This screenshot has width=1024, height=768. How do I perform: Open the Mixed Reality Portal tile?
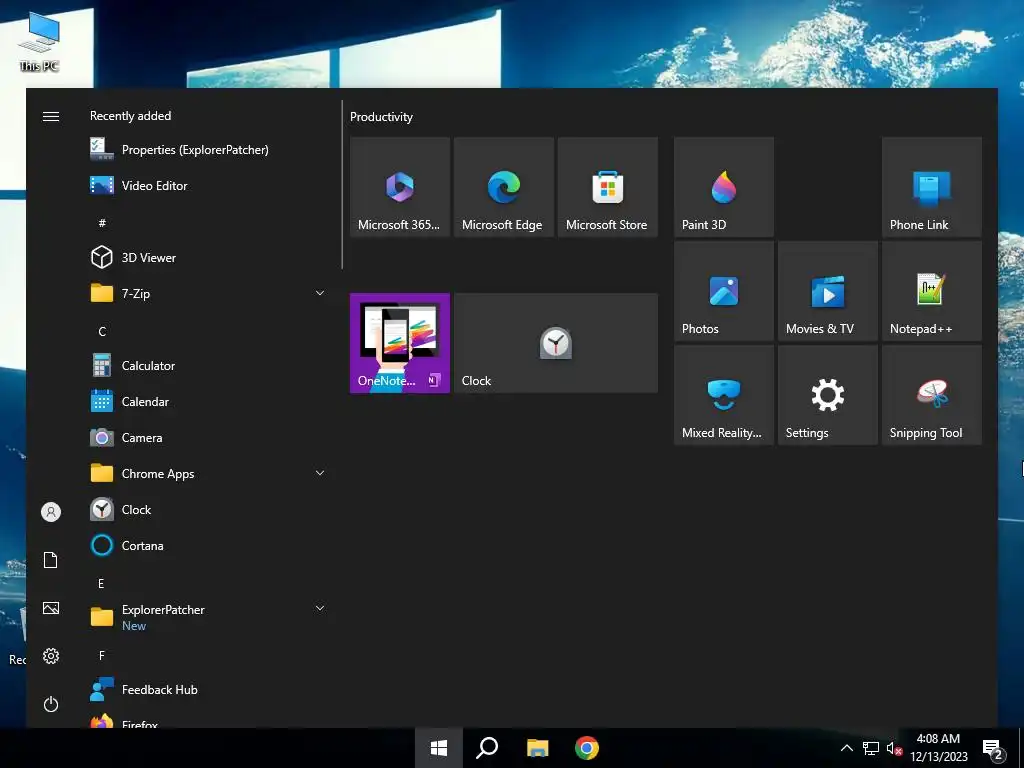[724, 395]
